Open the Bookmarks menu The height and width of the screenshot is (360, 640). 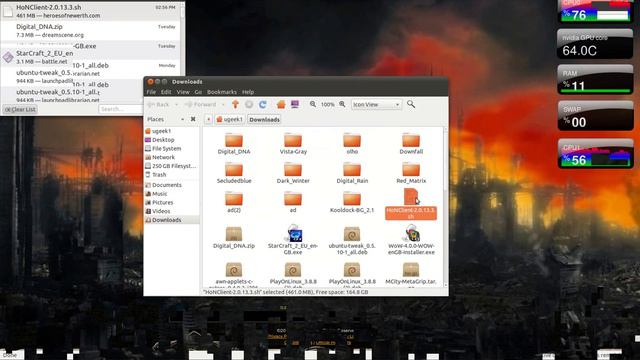pos(222,92)
